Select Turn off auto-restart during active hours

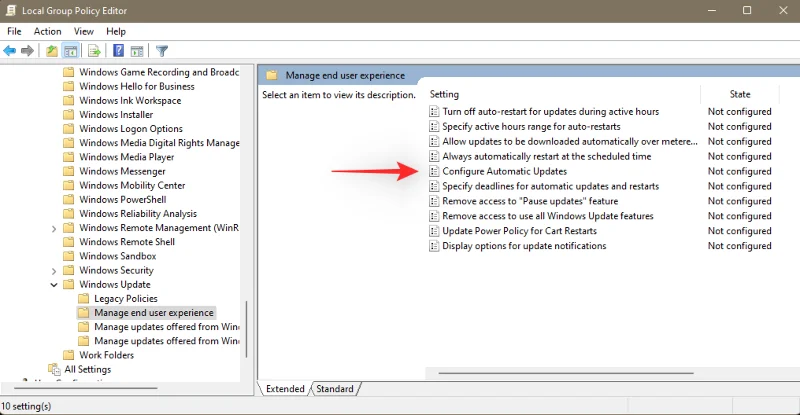pos(551,112)
